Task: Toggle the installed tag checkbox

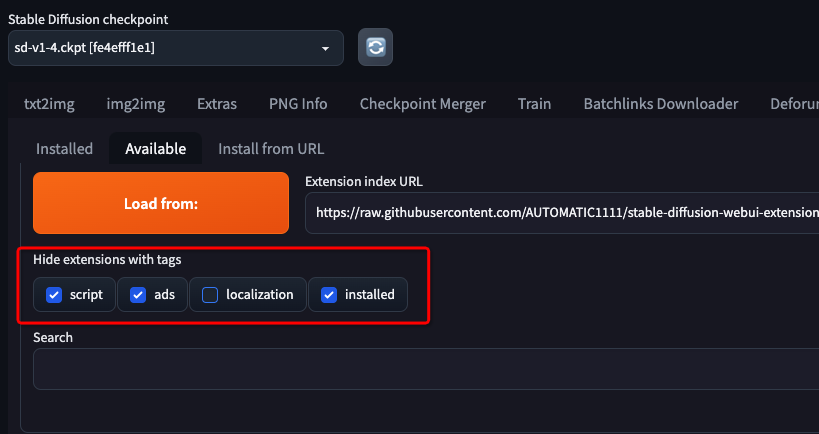Action: pos(329,295)
